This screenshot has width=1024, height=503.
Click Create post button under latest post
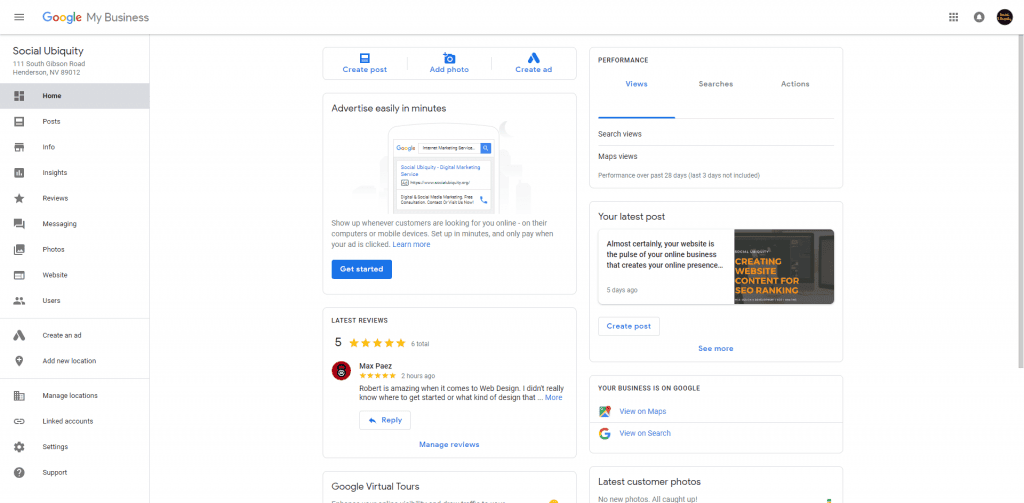(628, 326)
